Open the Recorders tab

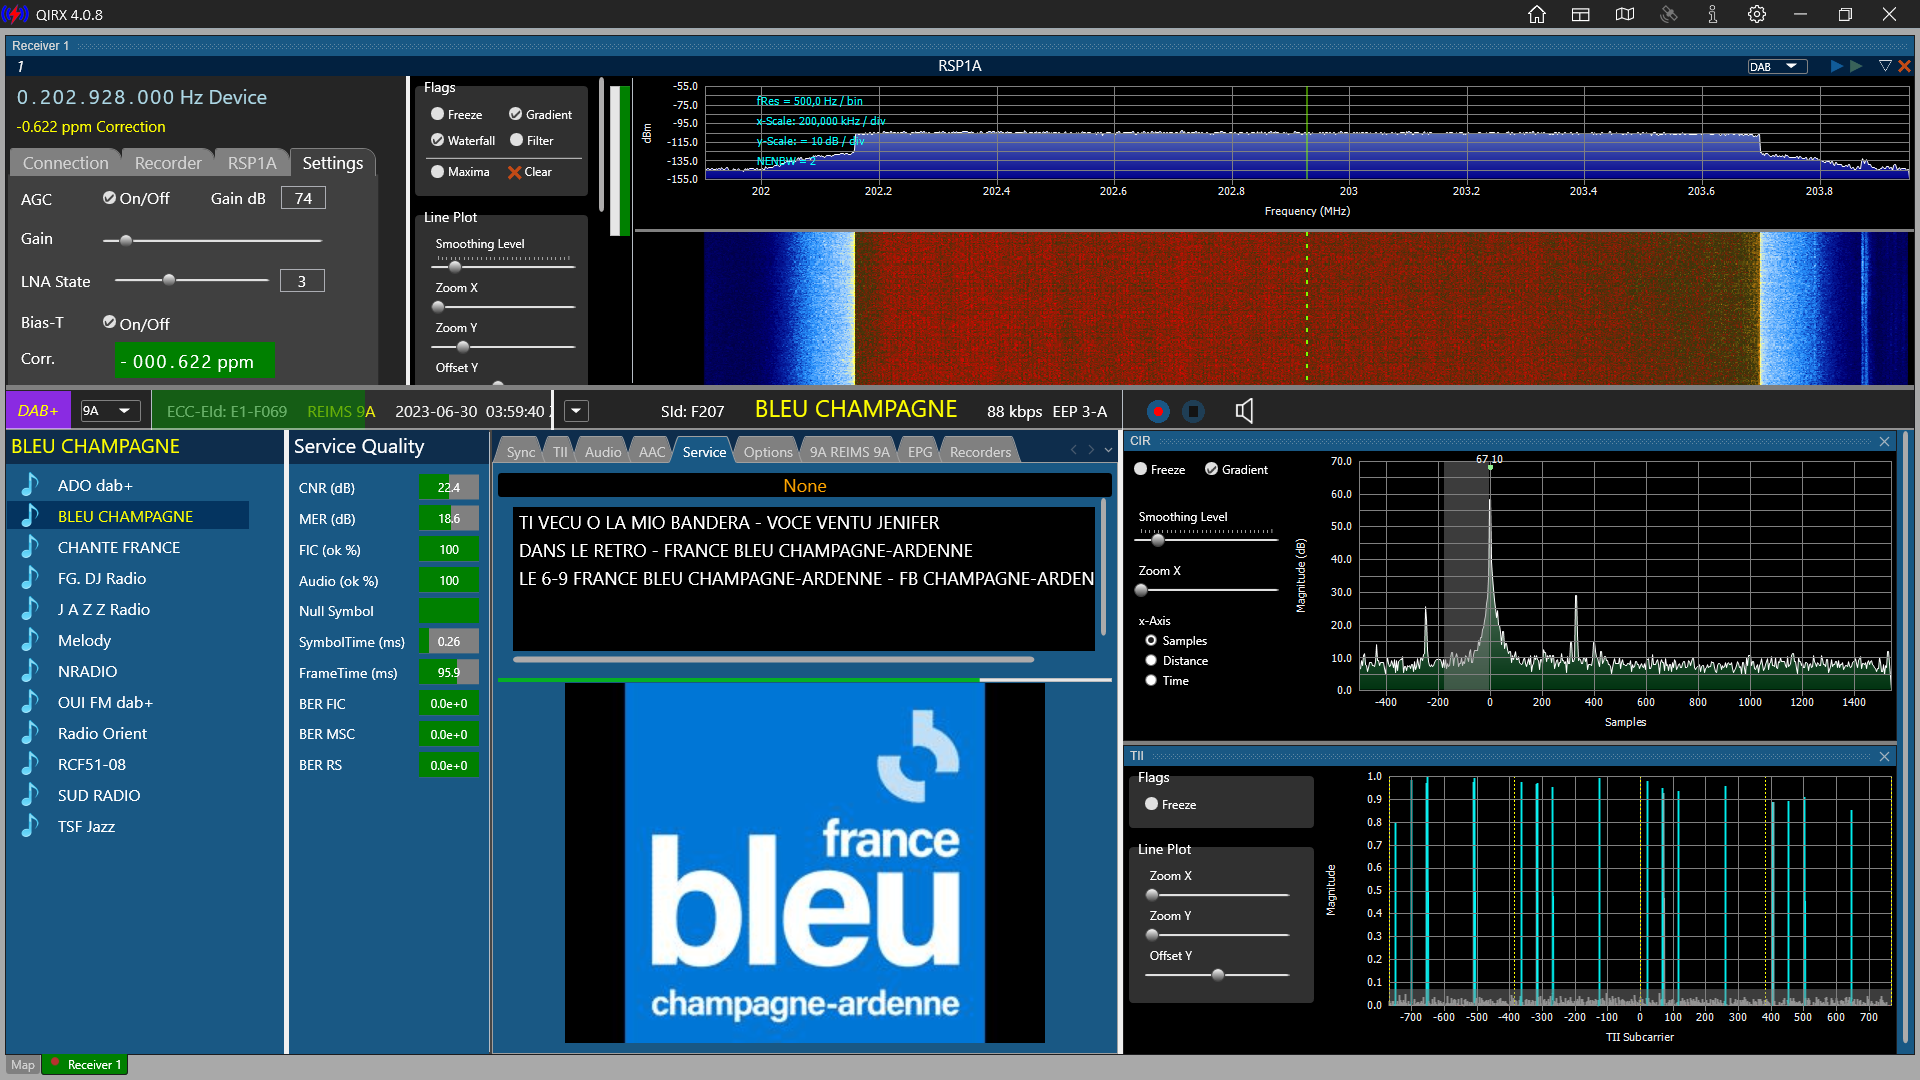980,452
